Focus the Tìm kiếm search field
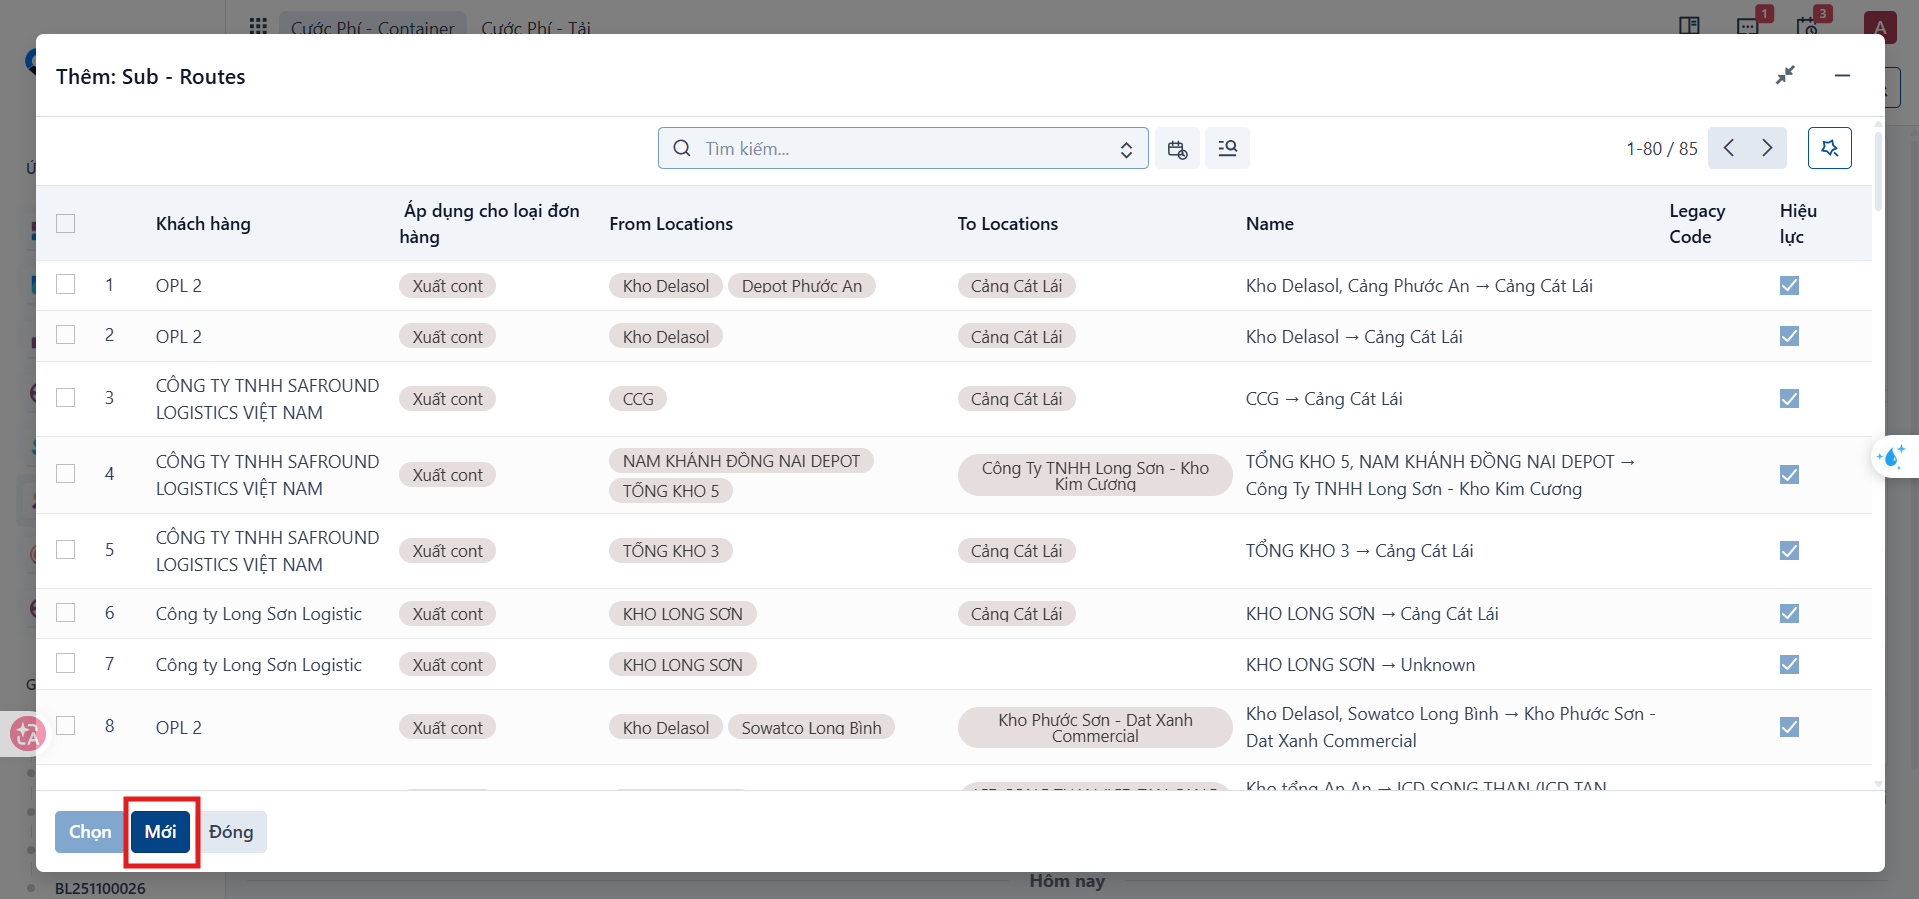Screen dimensions: 1919x899 coord(903,148)
